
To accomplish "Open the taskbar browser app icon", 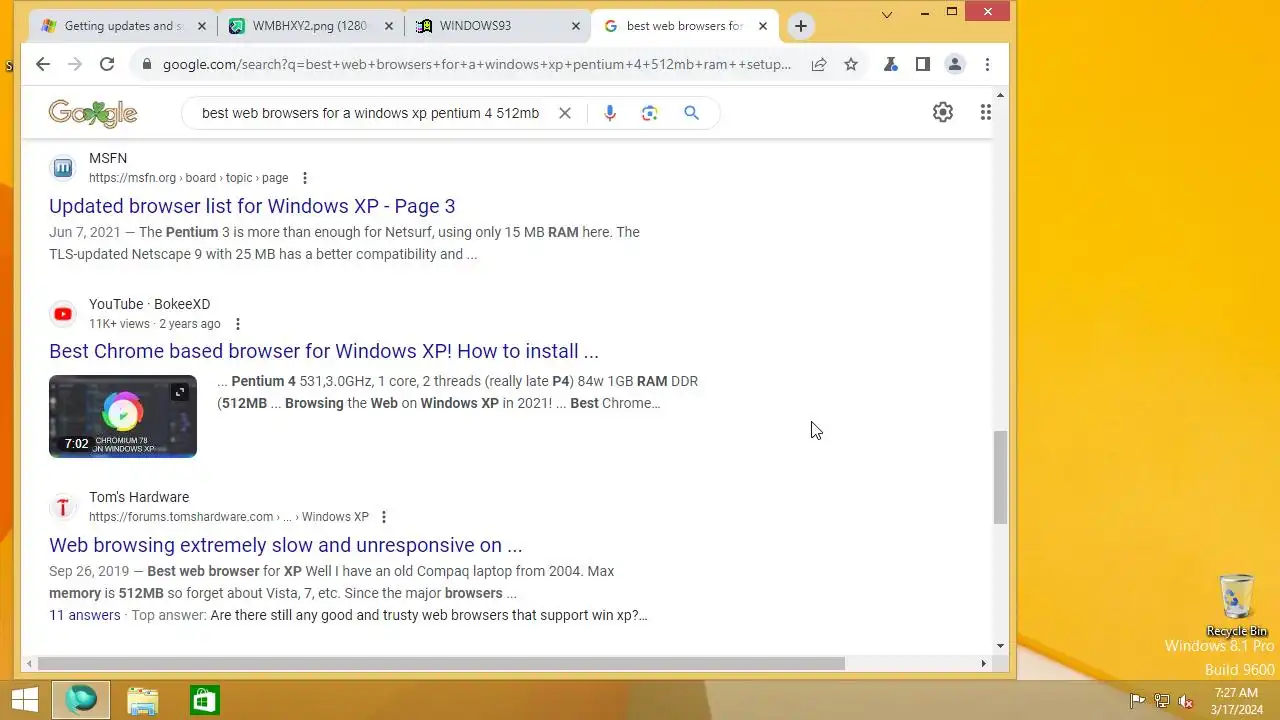I will [x=81, y=699].
